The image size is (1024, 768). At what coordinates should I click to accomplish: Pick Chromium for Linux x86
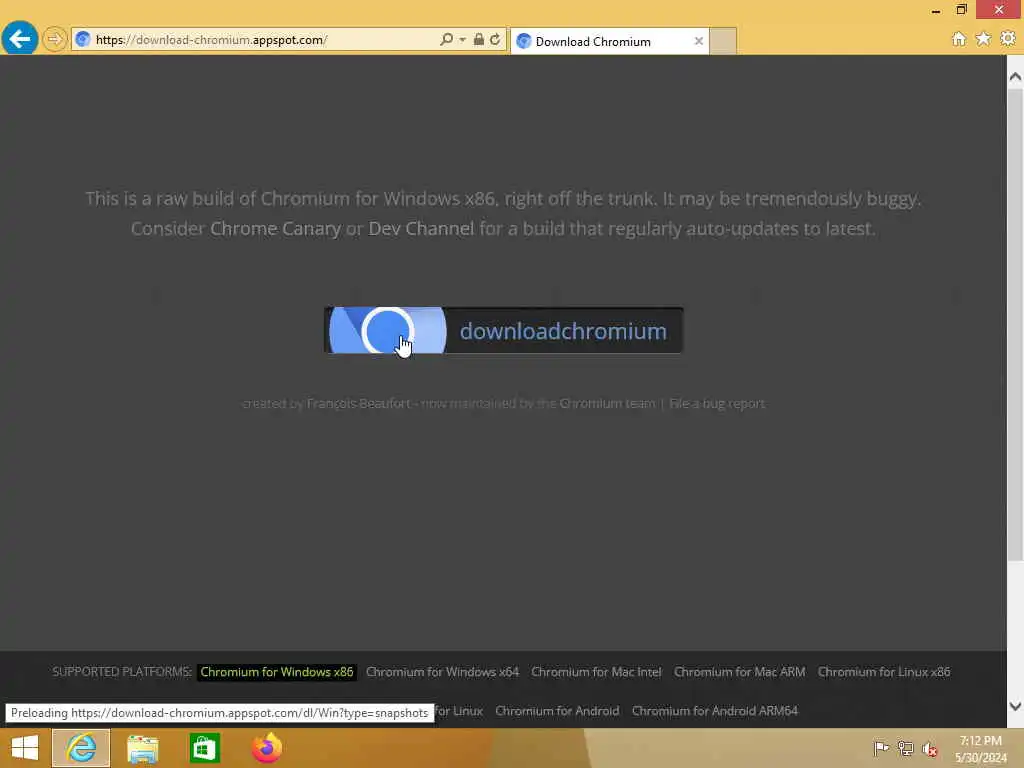coord(884,672)
